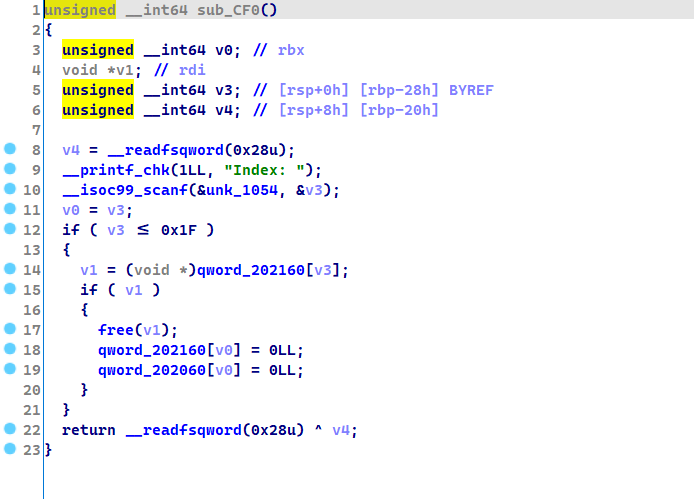Click highlighted unsigned keyword on line 3
The image size is (694, 499).
[x=98, y=50]
